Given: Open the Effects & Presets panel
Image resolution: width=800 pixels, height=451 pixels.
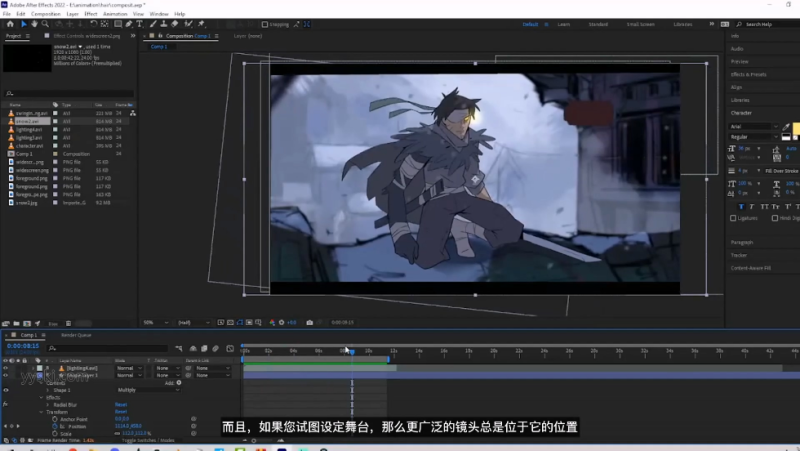Looking at the screenshot, I should point(748,74).
